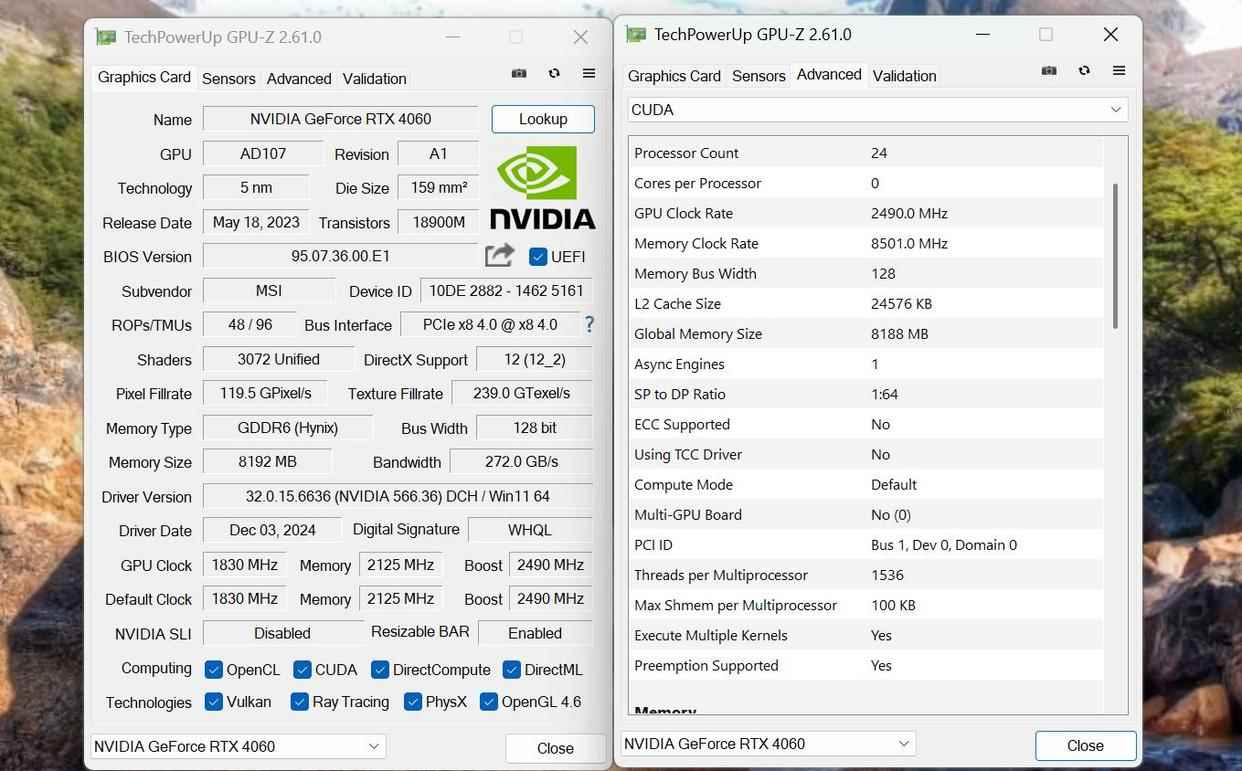Click the refresh icon in left GPU-Z window
Image resolution: width=1242 pixels, height=771 pixels.
(554, 74)
